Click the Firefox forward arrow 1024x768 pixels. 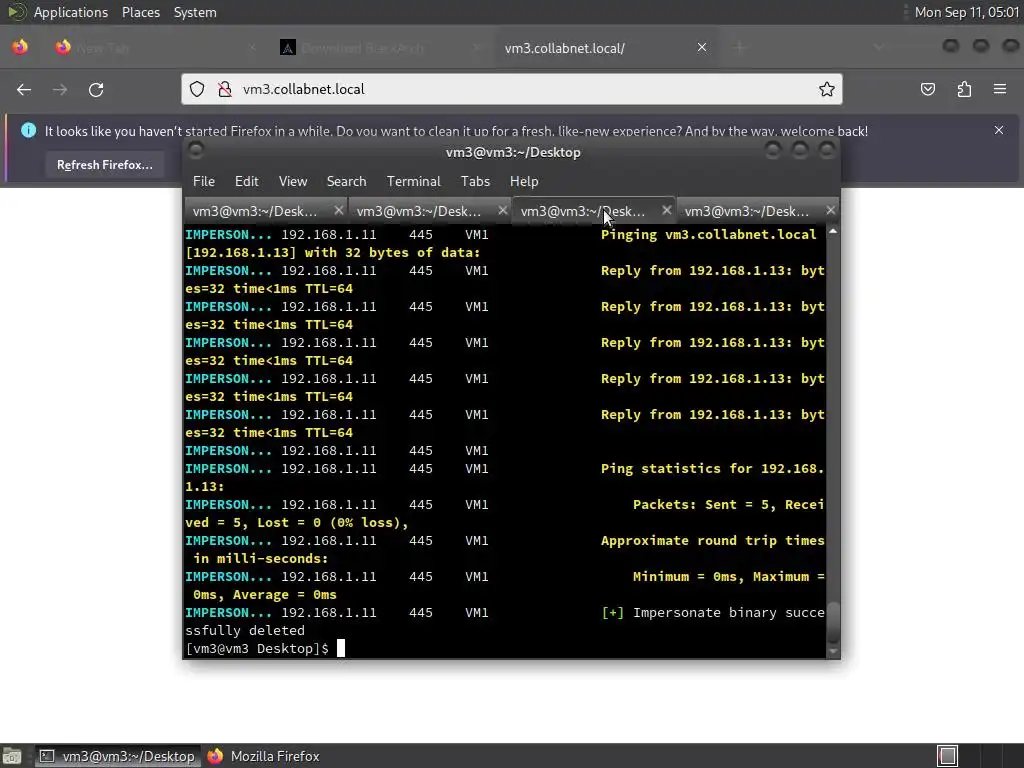pyautogui.click(x=60, y=89)
